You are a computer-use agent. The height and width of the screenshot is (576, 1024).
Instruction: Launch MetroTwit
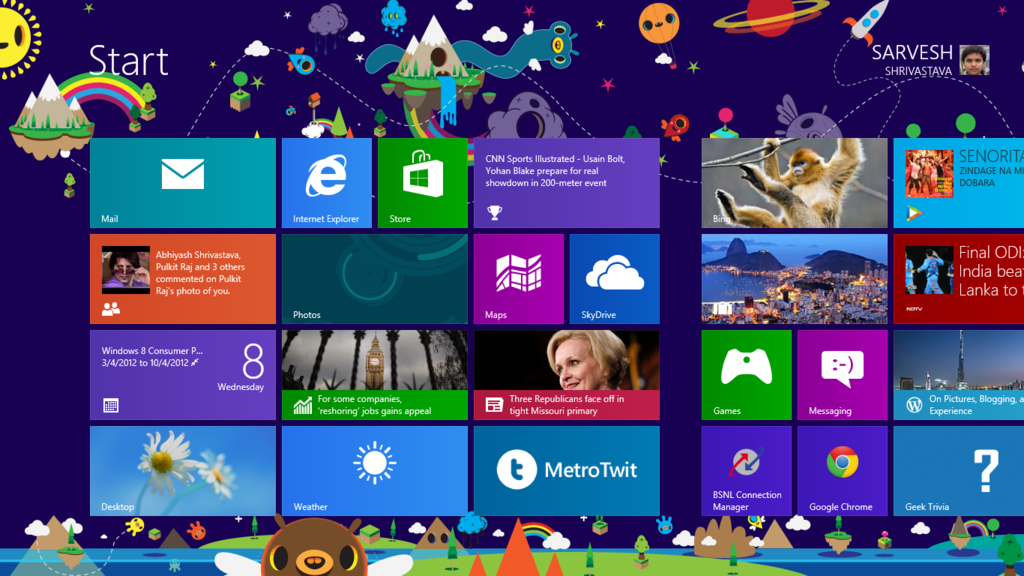pos(566,470)
